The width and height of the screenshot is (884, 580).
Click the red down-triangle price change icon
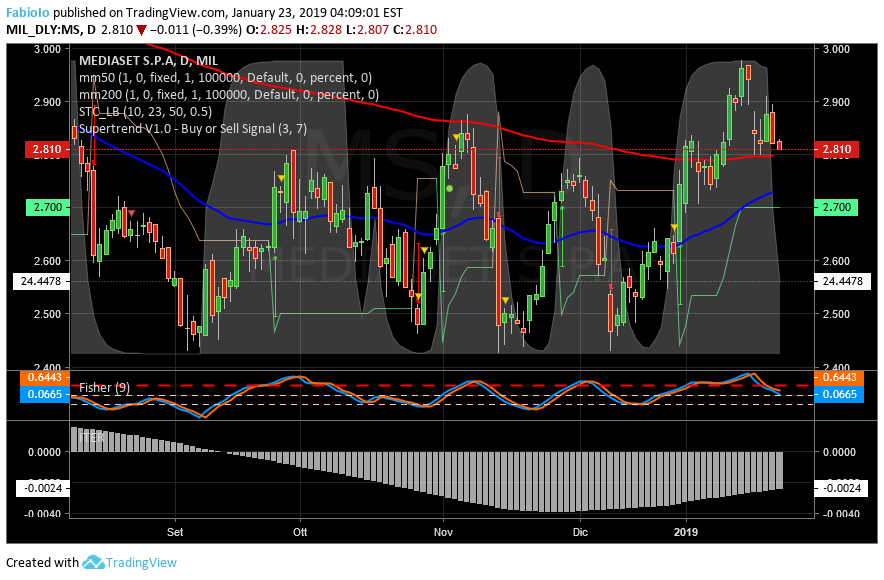[x=141, y=30]
